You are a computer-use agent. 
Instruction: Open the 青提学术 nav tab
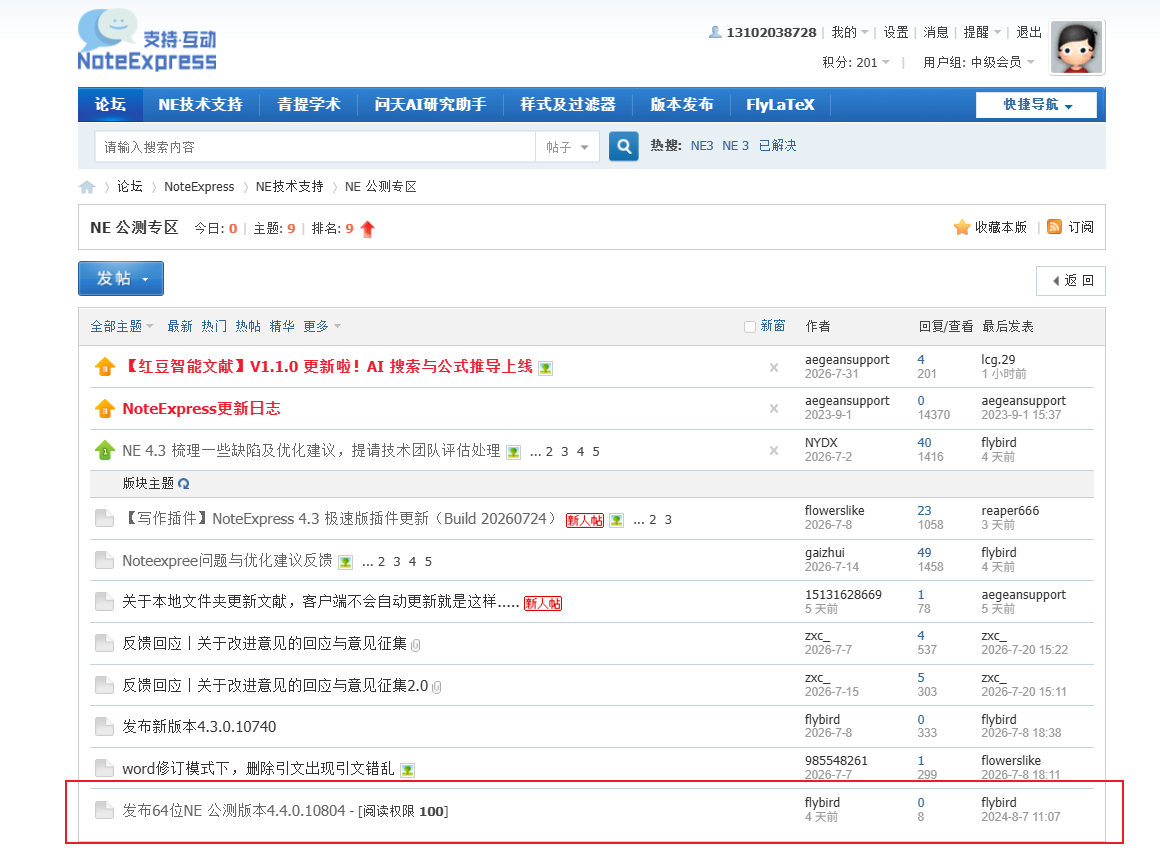point(308,105)
